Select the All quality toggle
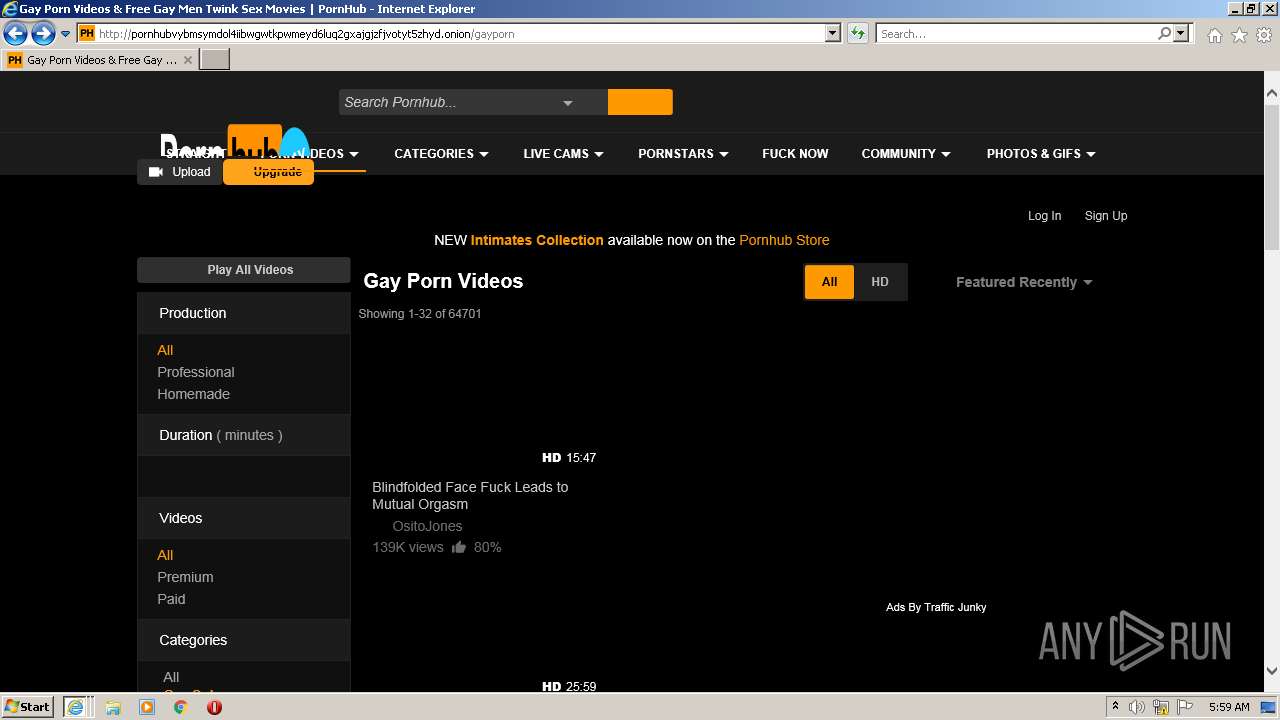 (829, 282)
